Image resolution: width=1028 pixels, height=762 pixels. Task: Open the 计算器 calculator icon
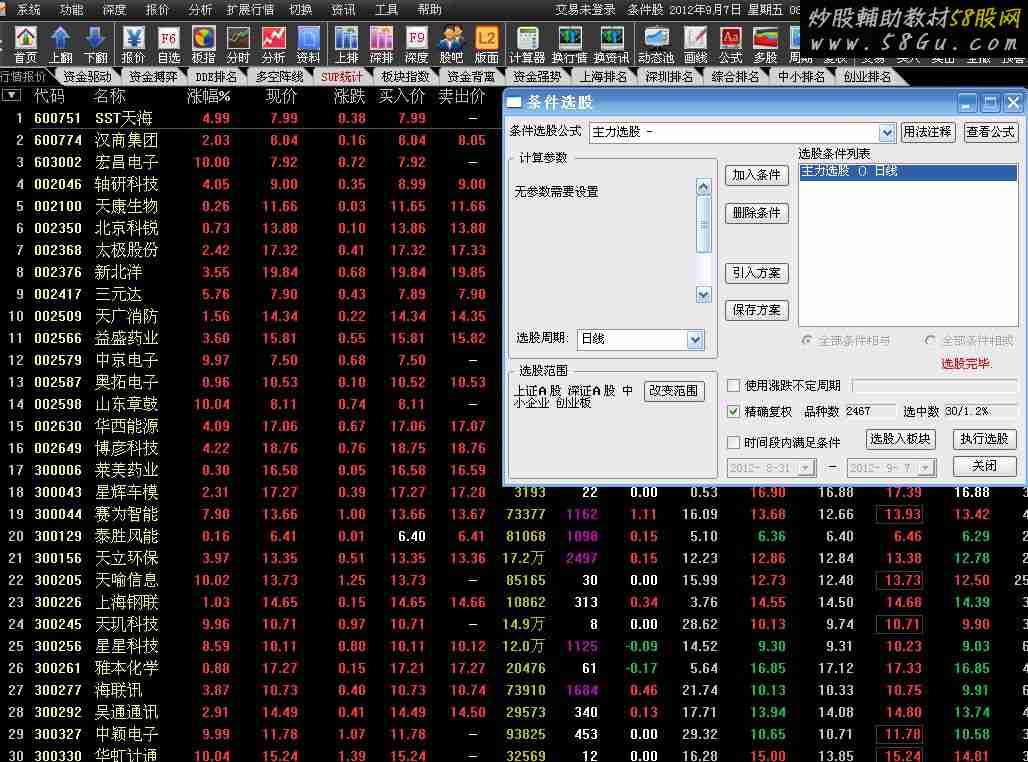pyautogui.click(x=526, y=43)
